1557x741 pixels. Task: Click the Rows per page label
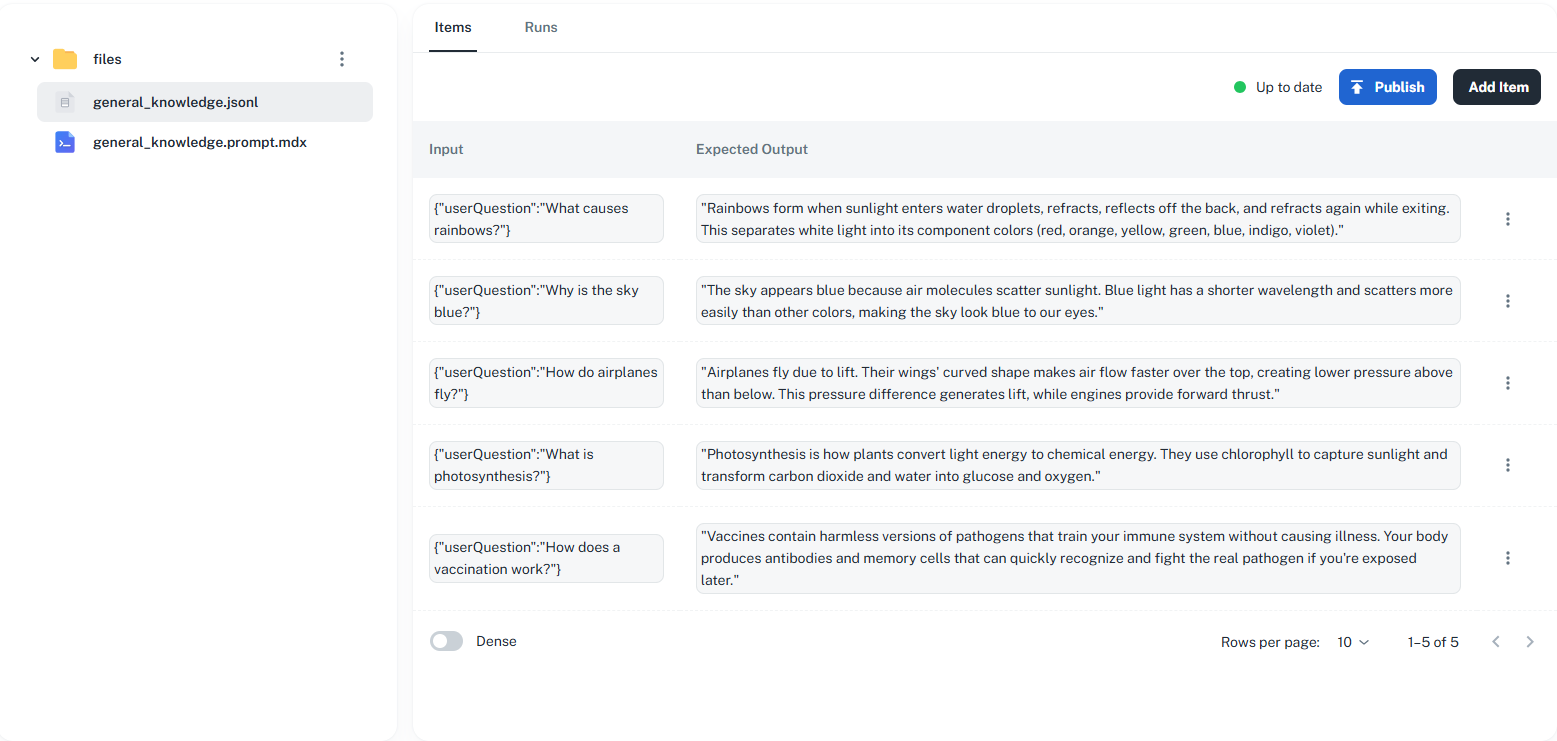point(1270,642)
